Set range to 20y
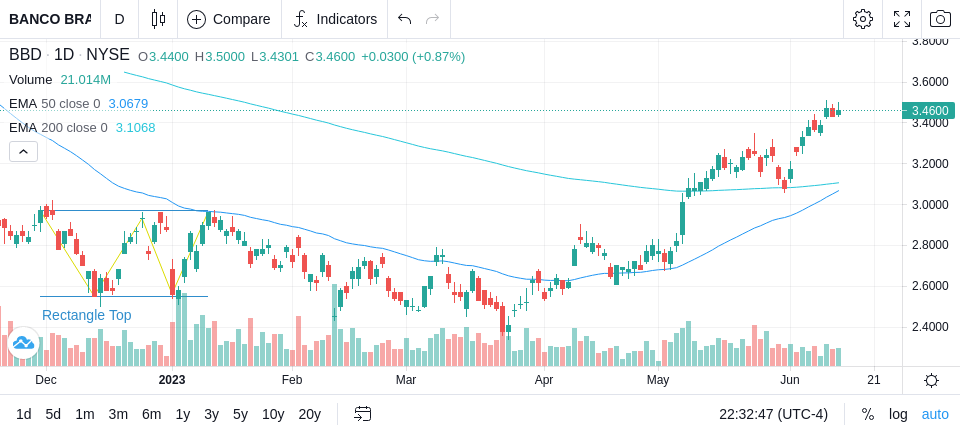The width and height of the screenshot is (960, 433). (309, 415)
